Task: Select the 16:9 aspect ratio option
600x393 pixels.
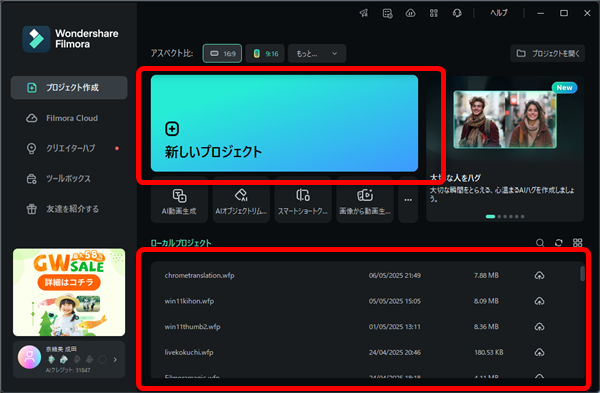Action: click(222, 53)
